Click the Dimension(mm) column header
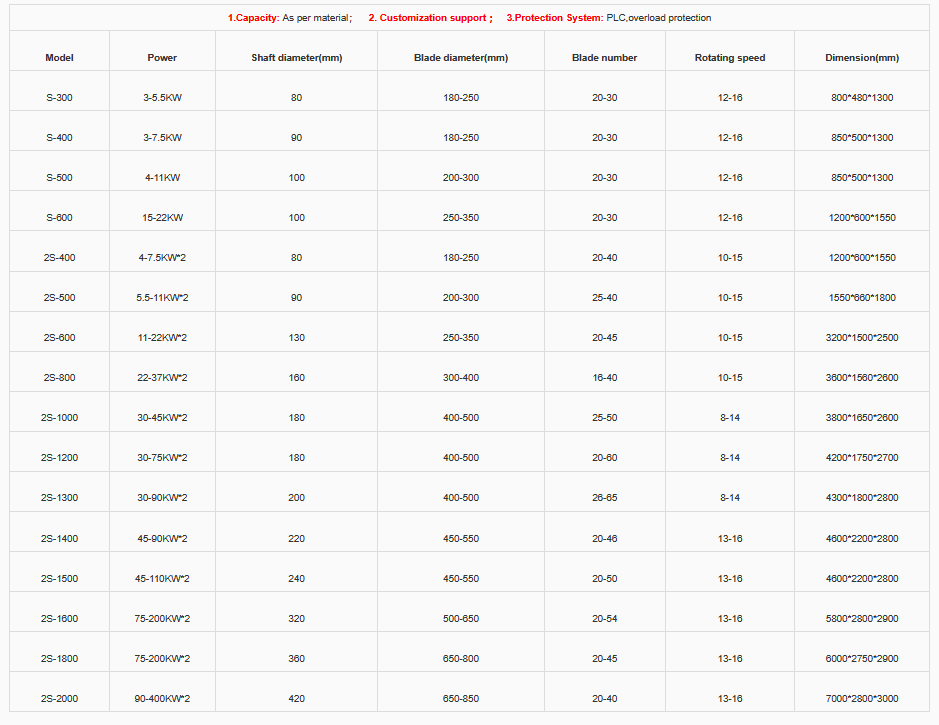This screenshot has height=725, width=939. tap(861, 58)
